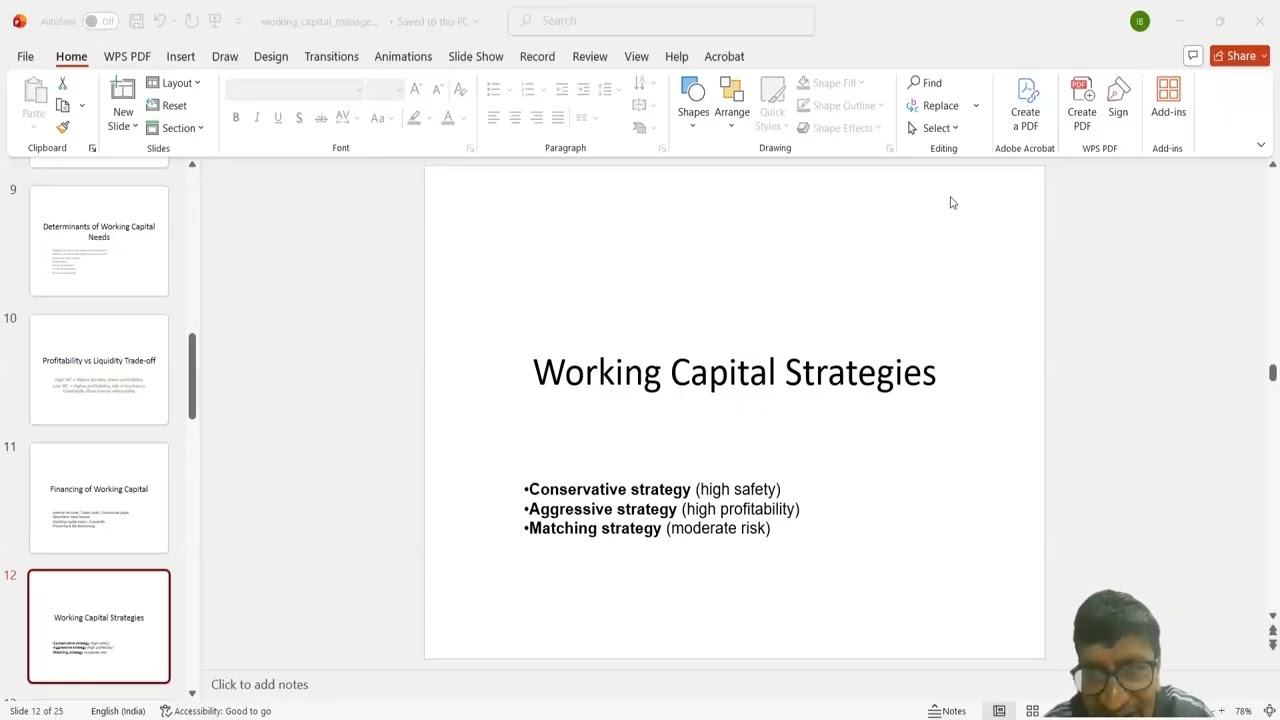Image resolution: width=1280 pixels, height=720 pixels.
Task: Fit slide to current window
Action: pos(1269,711)
